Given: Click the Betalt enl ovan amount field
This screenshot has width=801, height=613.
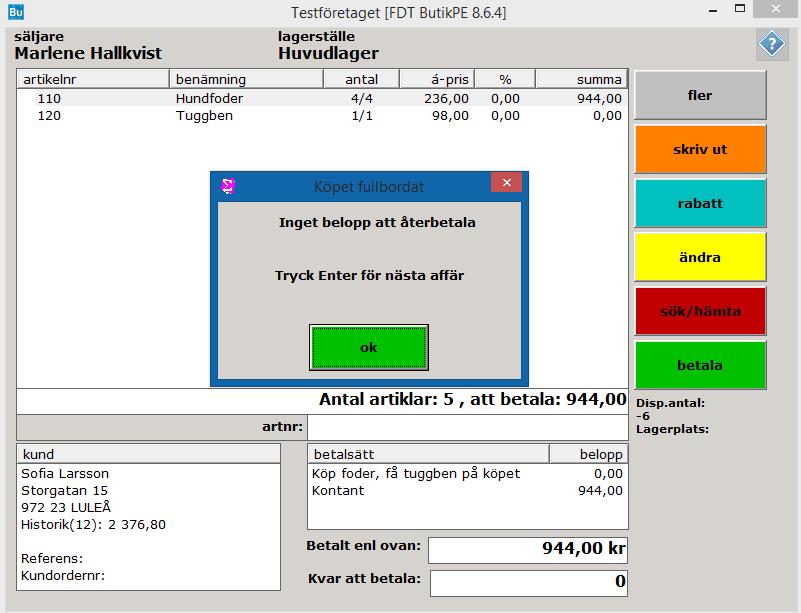Looking at the screenshot, I should [x=528, y=550].
